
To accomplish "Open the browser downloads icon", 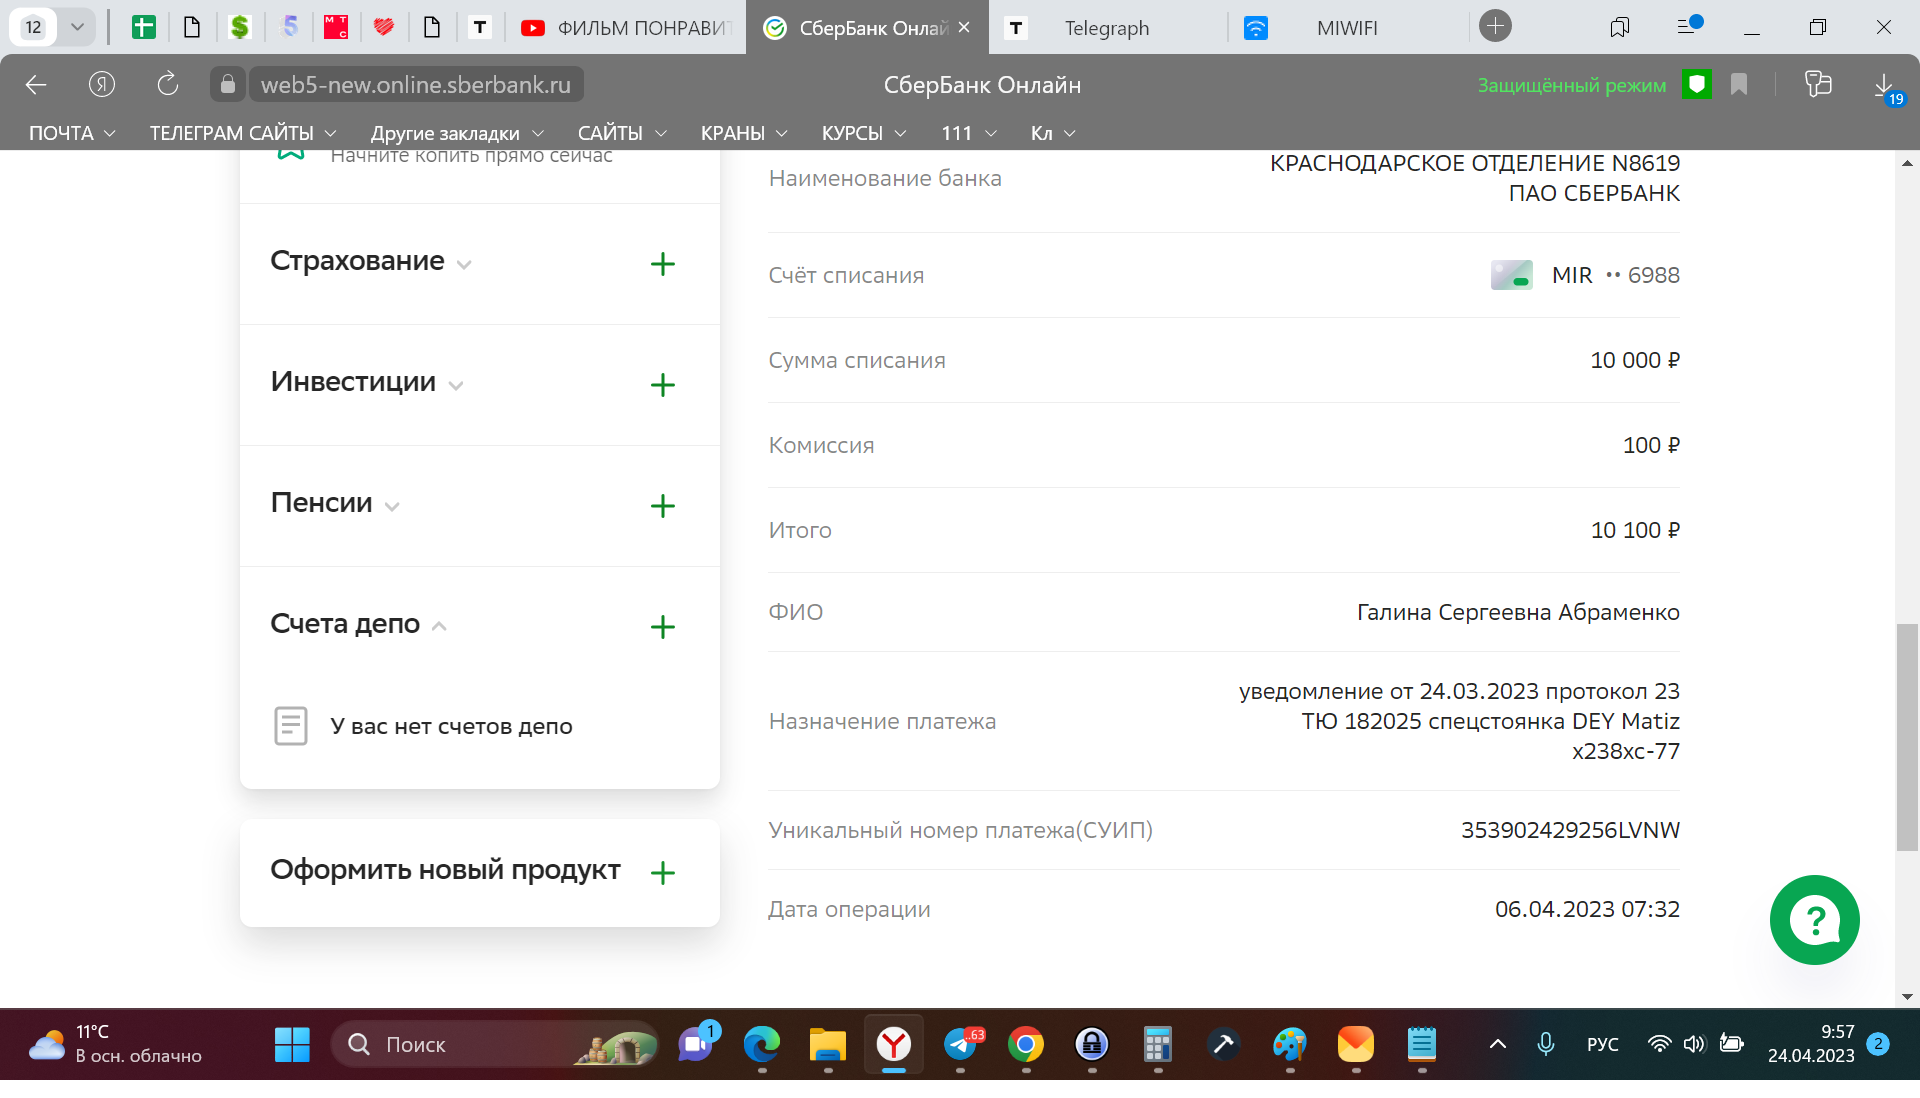I will 1884,85.
